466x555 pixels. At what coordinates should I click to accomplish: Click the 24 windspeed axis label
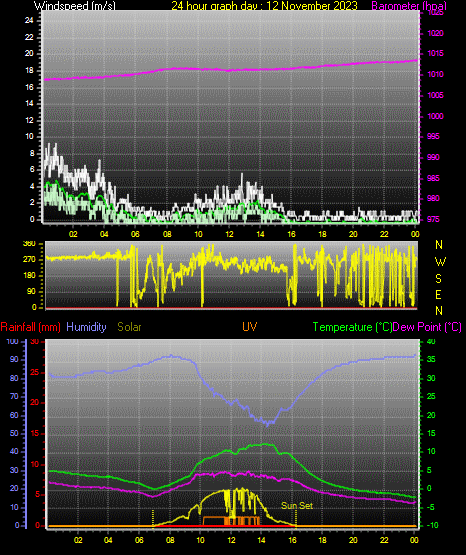click(x=29, y=21)
